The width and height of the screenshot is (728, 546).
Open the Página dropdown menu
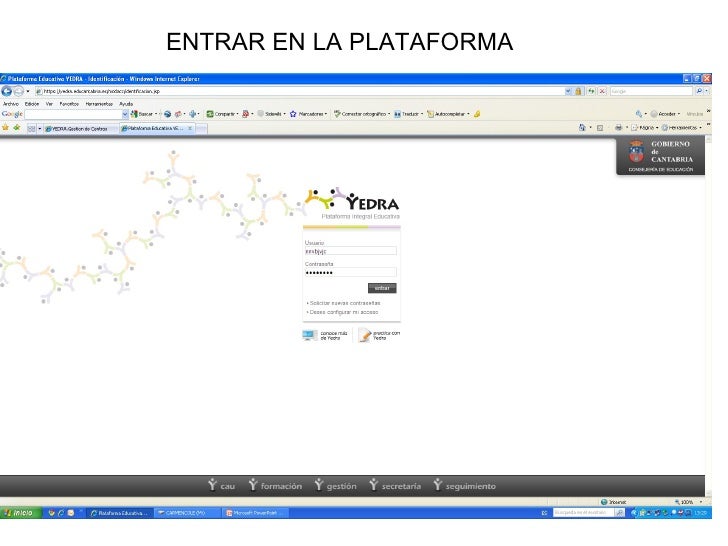click(644, 128)
